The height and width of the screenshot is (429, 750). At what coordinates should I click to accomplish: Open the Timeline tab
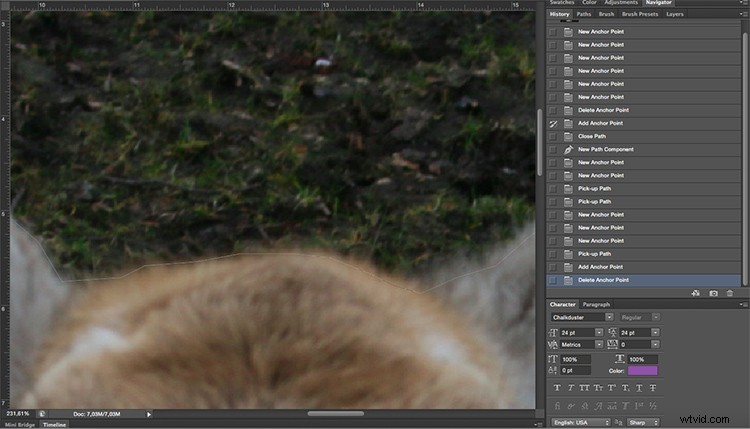click(54, 425)
